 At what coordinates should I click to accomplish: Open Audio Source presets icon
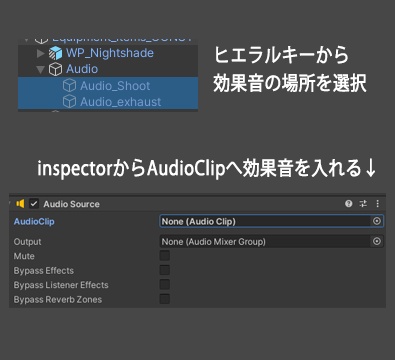click(x=363, y=204)
